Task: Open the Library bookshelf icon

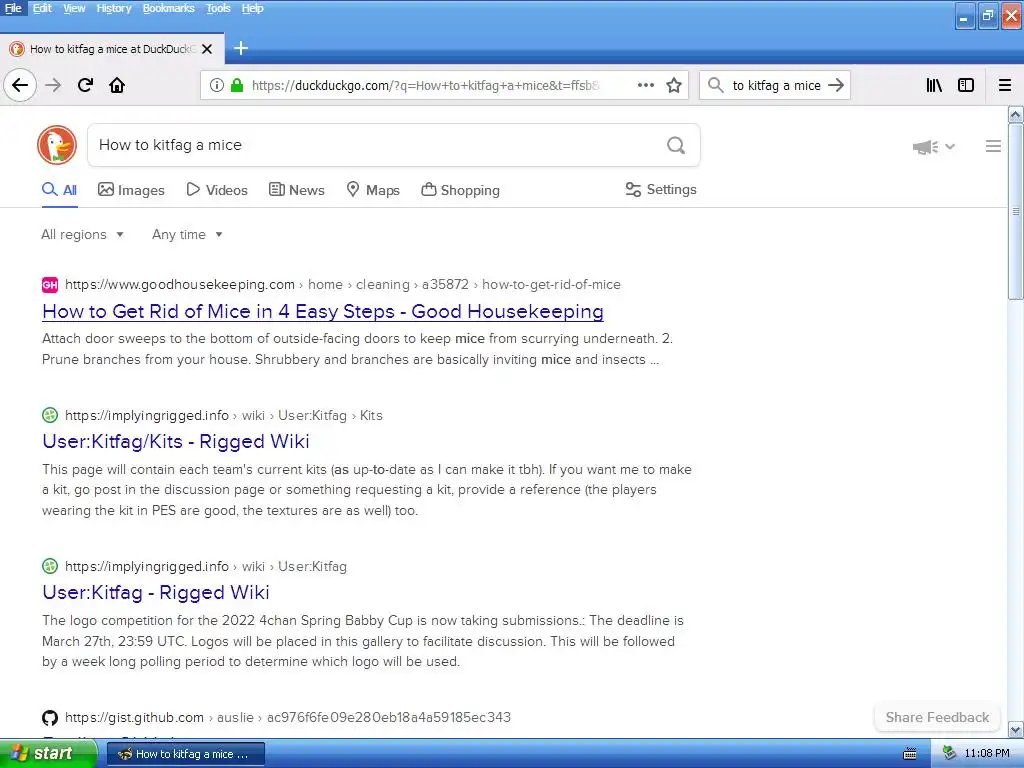Action: click(934, 85)
